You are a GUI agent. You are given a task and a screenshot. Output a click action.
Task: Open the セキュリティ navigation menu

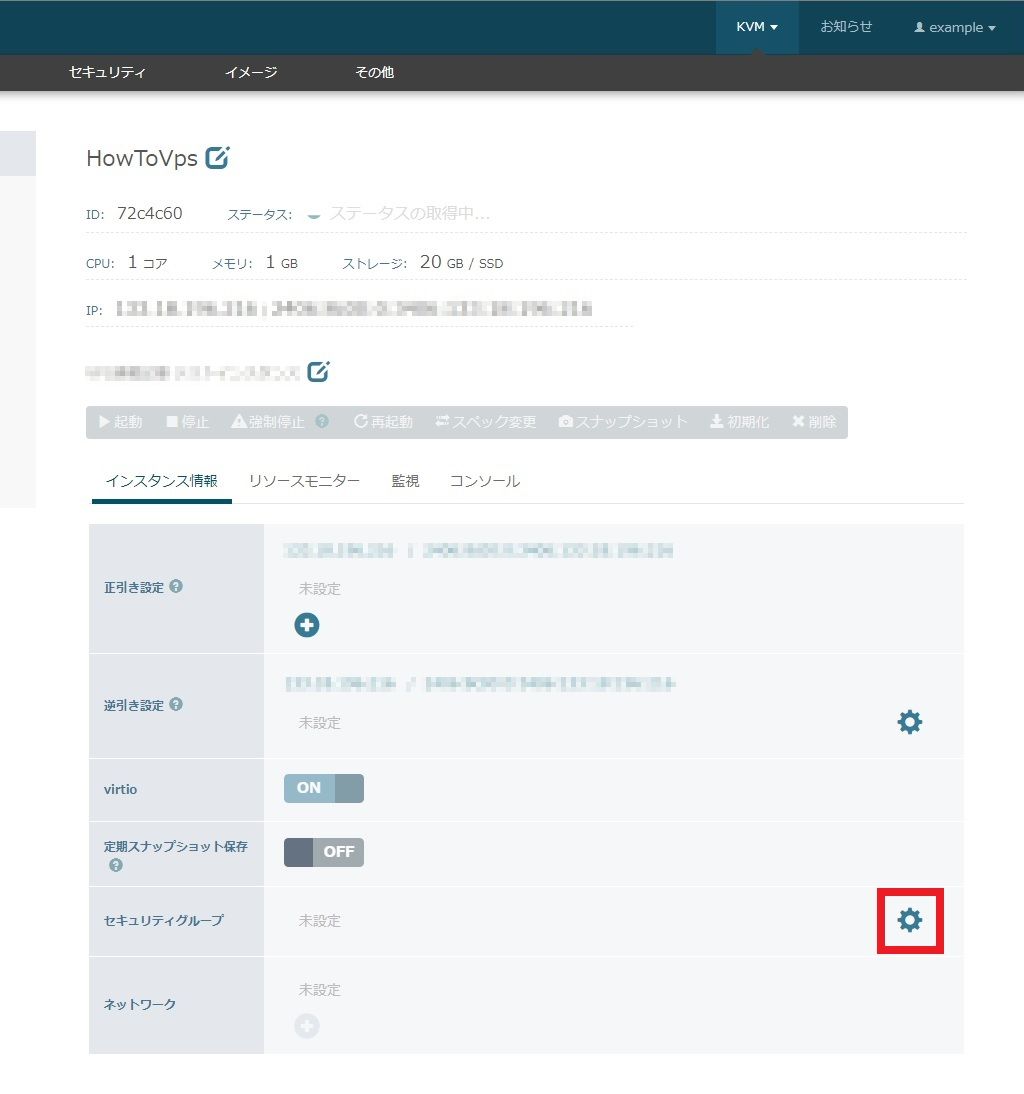click(x=108, y=72)
